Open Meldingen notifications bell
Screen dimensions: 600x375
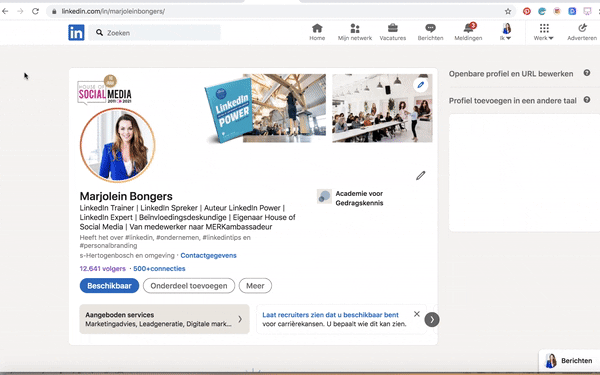tap(468, 32)
